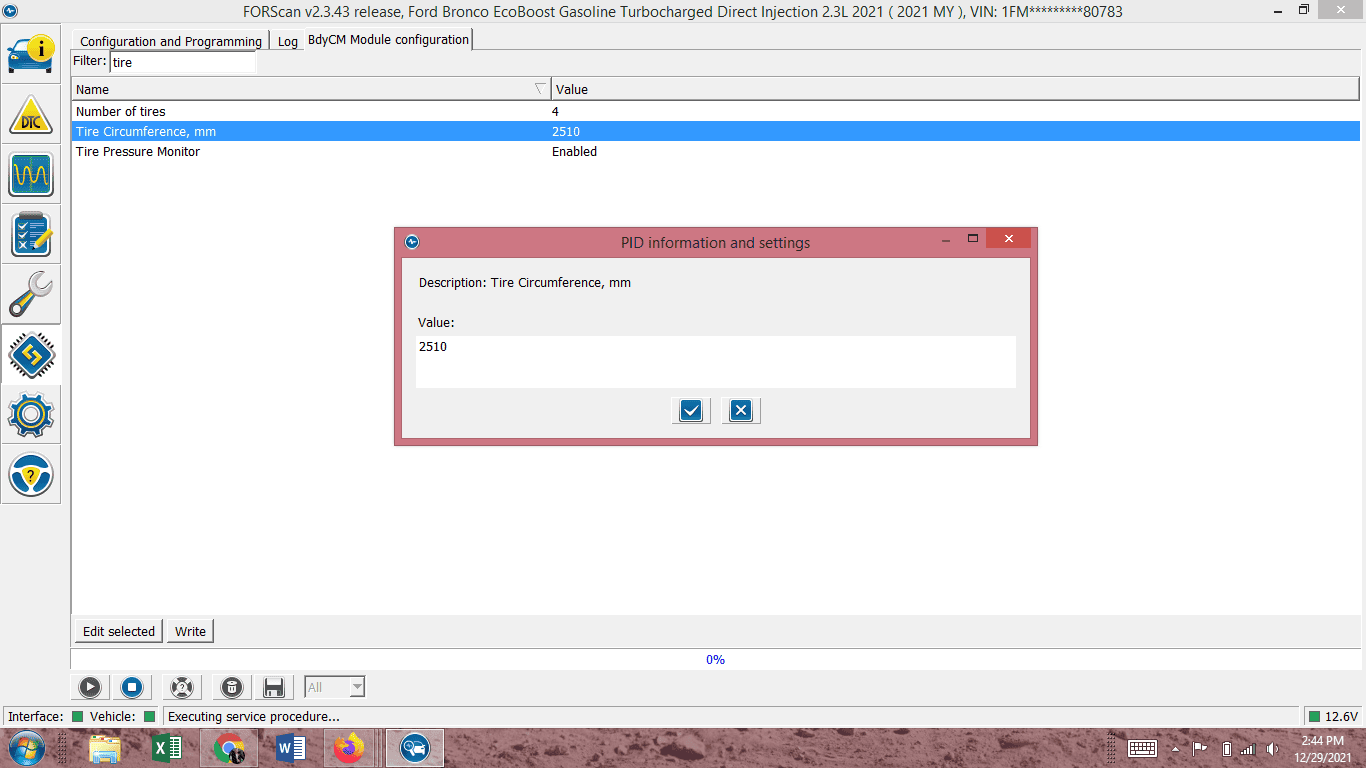The image size is (1366, 768).
Task: Open Excel from the taskbar
Action: 167,748
